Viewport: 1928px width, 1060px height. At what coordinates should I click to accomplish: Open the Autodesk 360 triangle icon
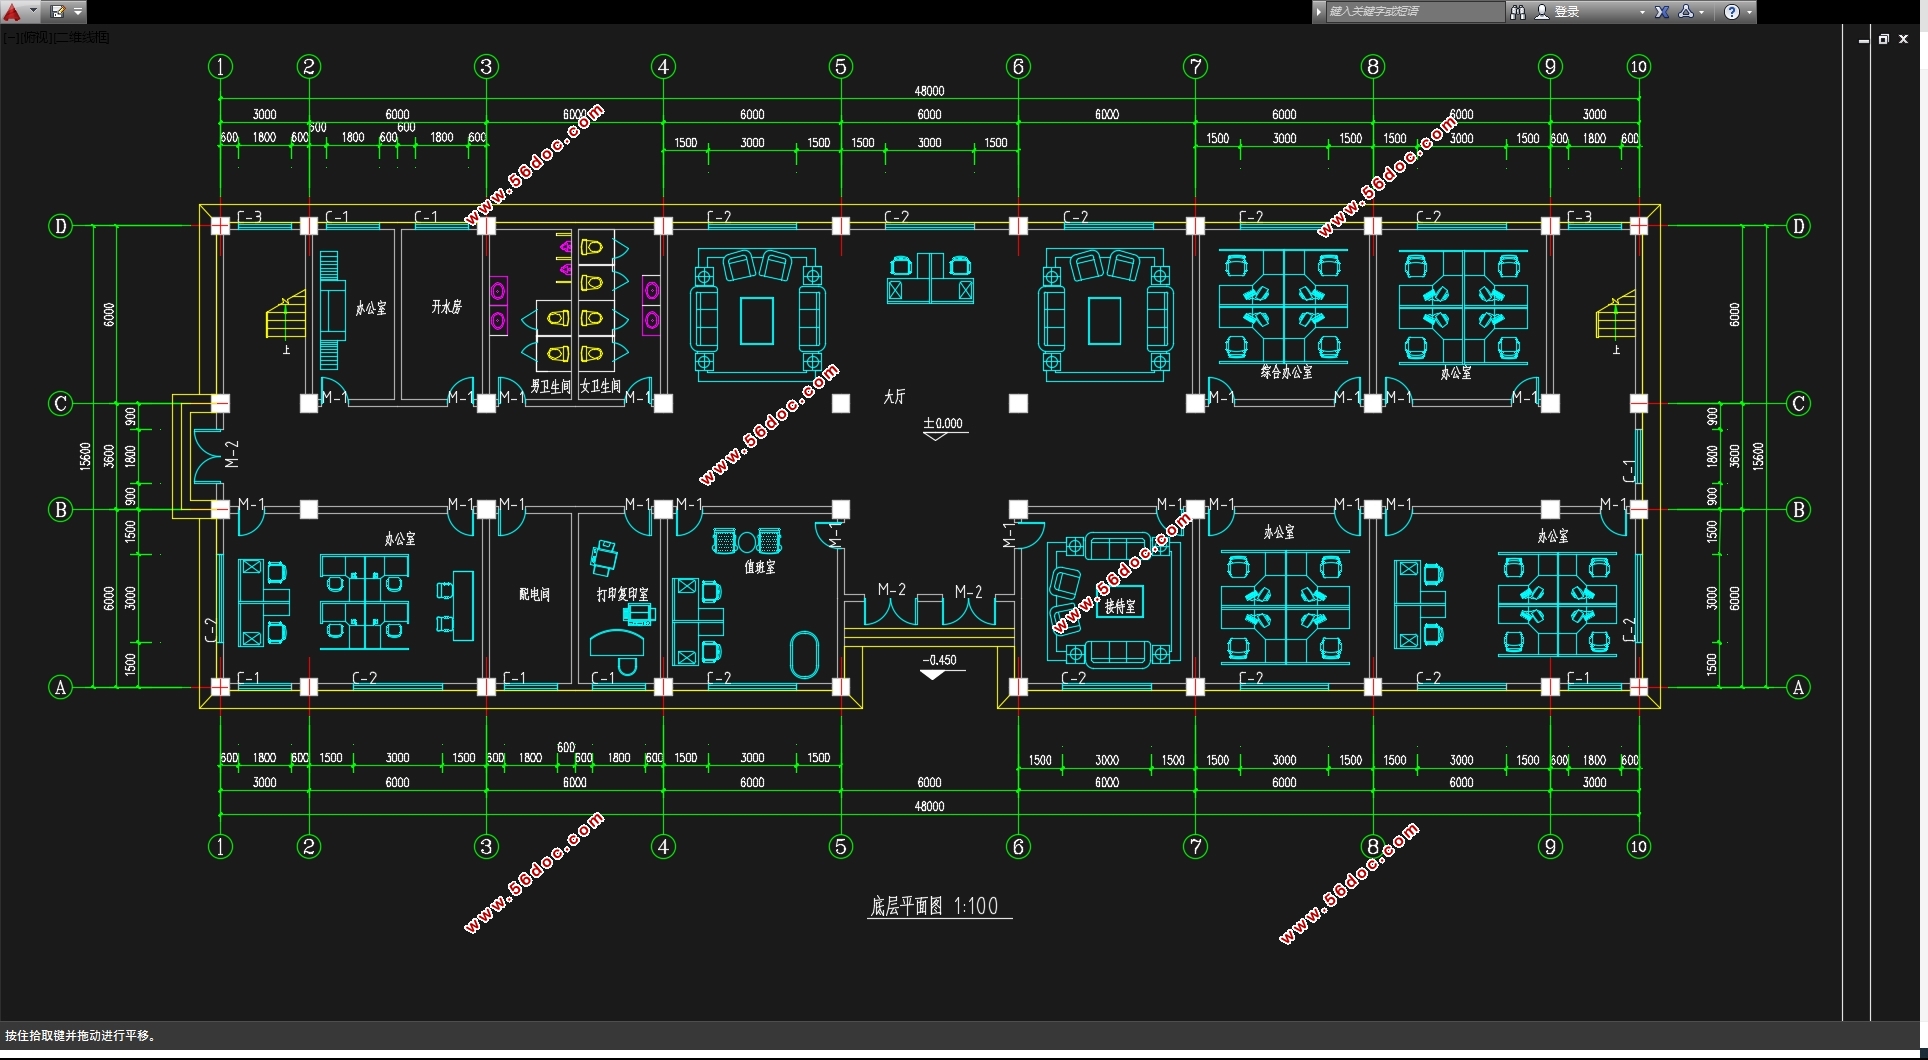pos(1686,12)
